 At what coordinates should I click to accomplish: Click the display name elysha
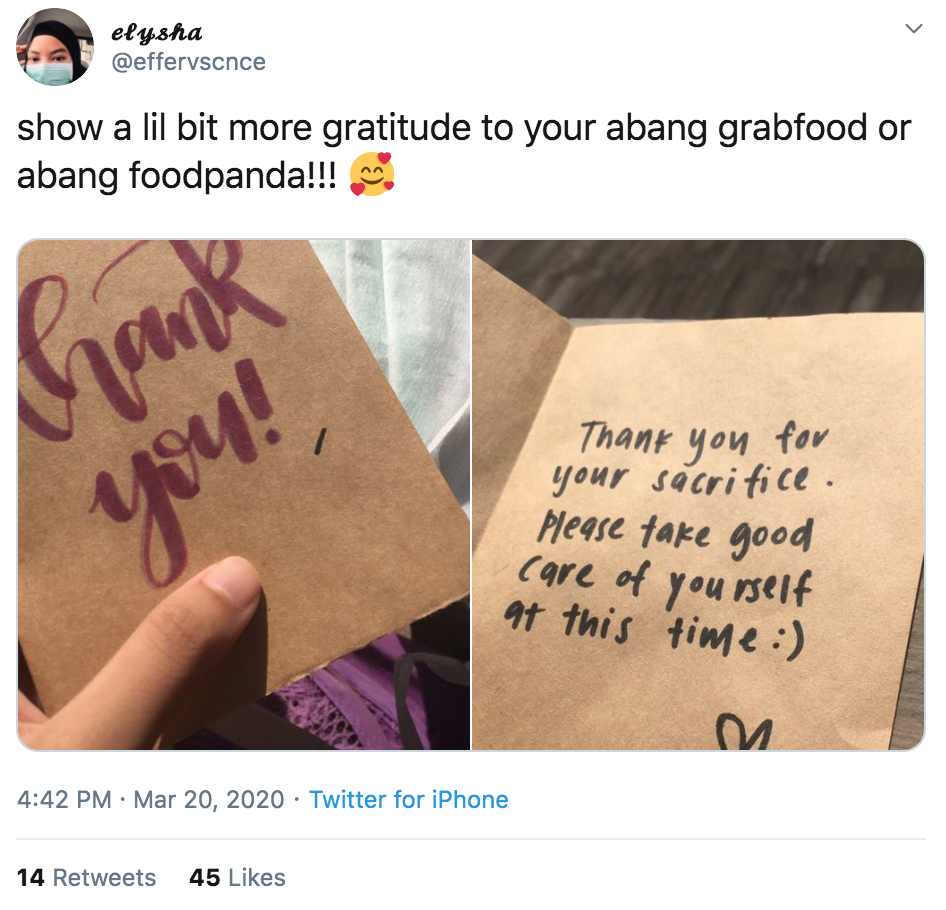156,32
